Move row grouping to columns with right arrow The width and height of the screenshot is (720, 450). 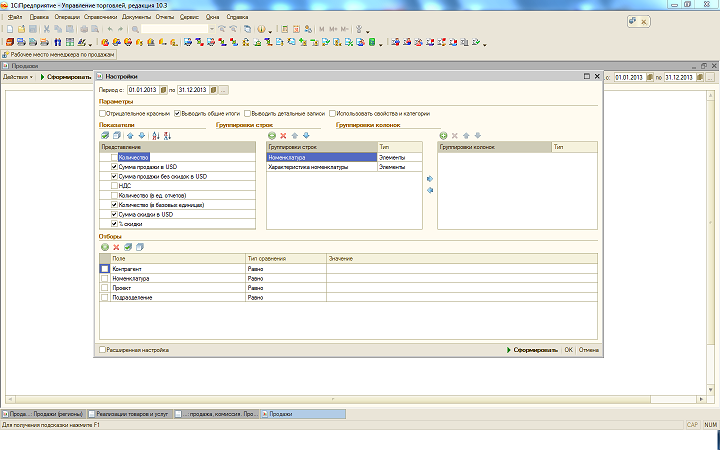[x=430, y=178]
